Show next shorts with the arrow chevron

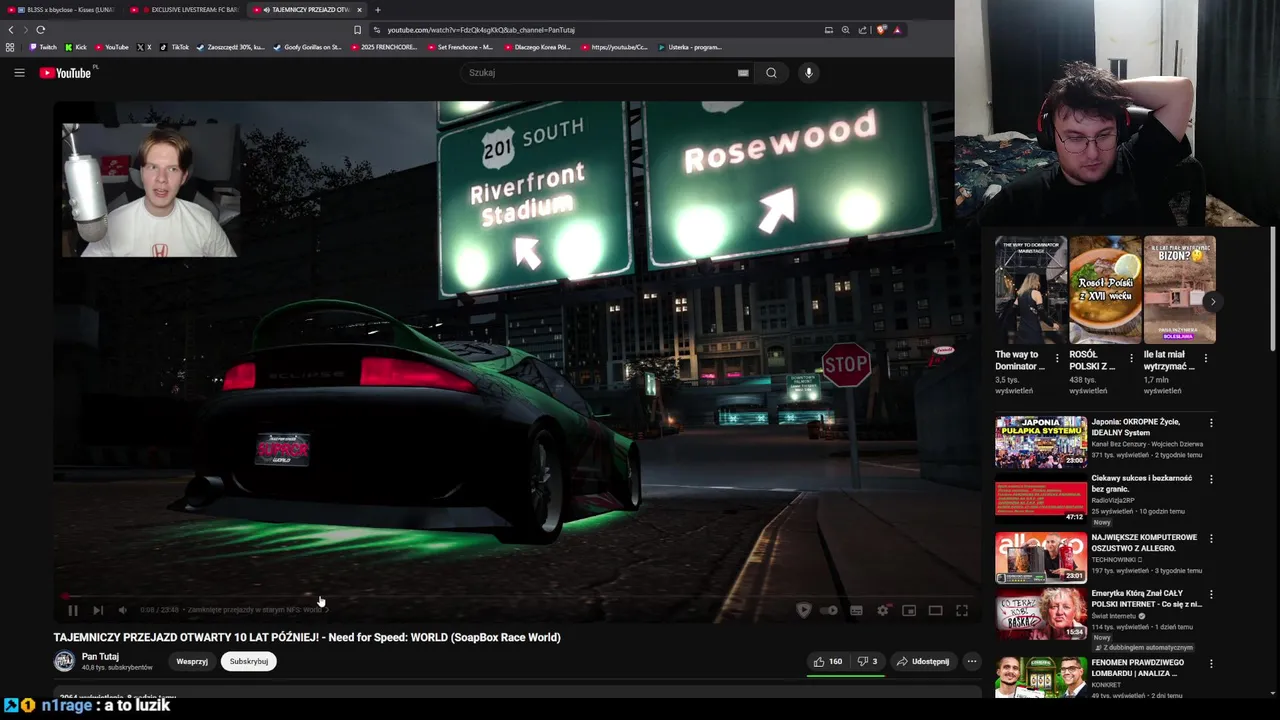(1213, 301)
